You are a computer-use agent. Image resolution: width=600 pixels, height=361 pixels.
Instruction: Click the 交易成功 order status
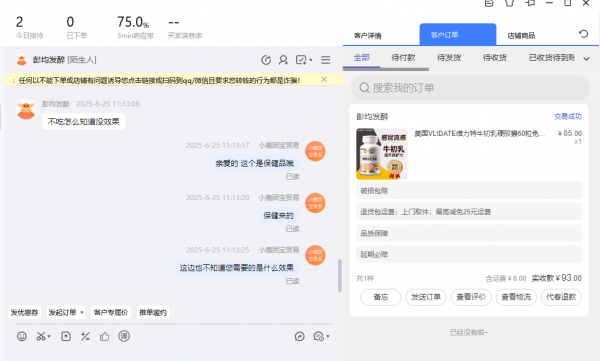click(x=568, y=116)
